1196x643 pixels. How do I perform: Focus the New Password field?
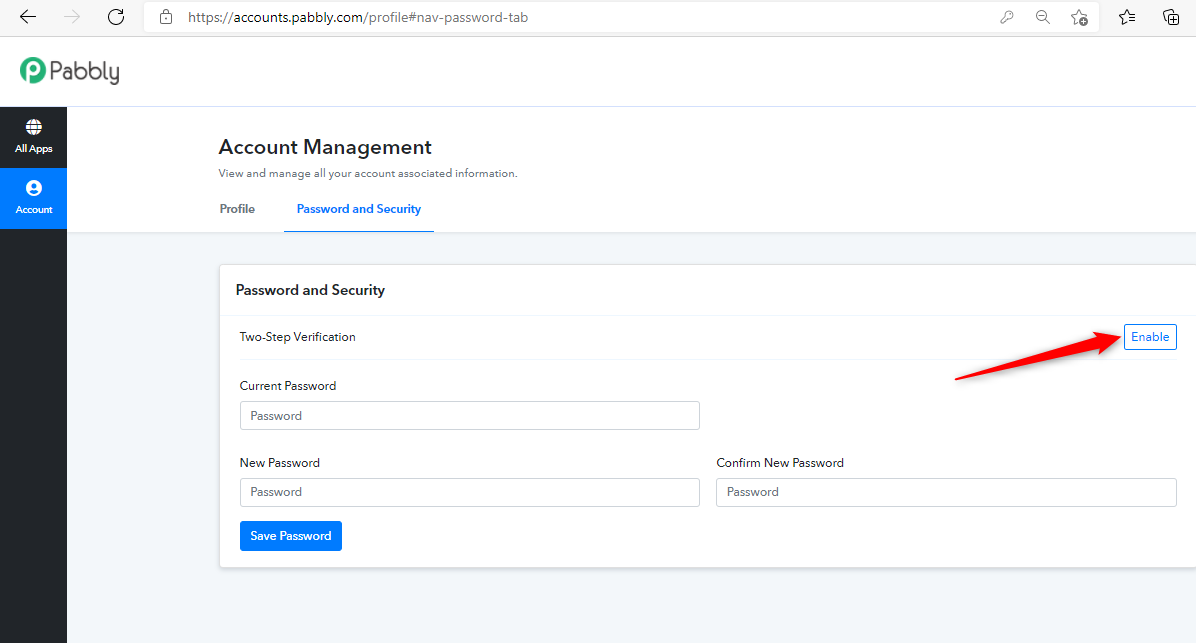tap(470, 492)
